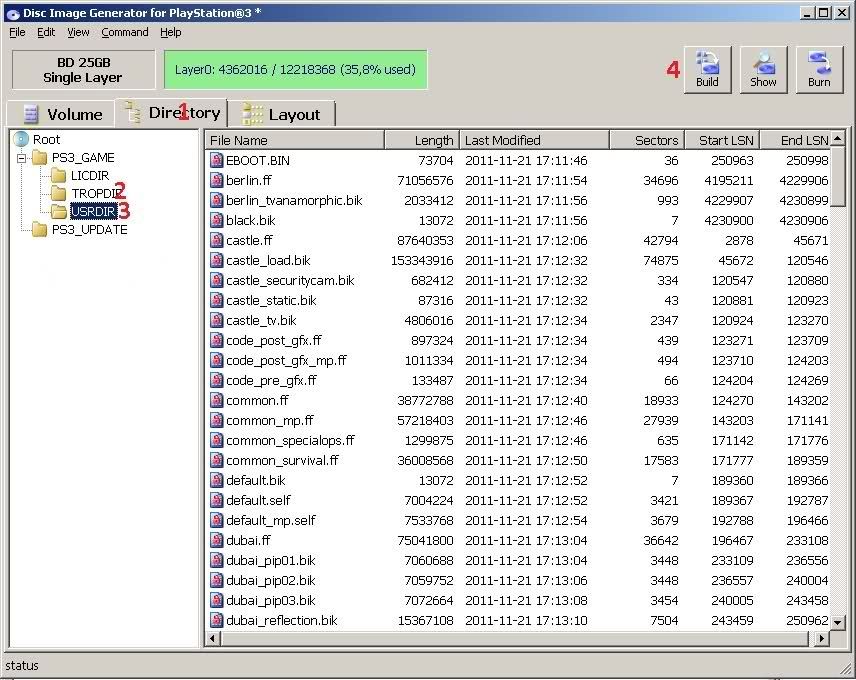Open the File menu
The image size is (856, 680).
coord(17,32)
